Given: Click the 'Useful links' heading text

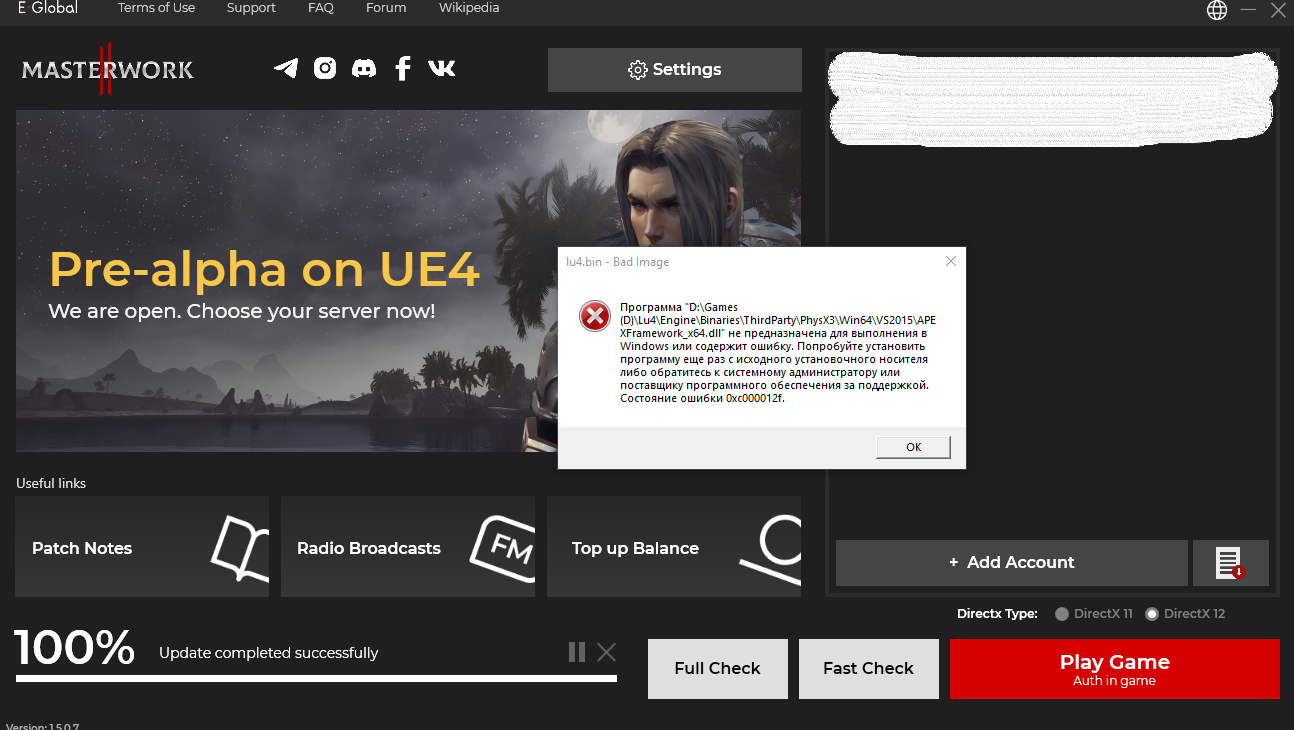Looking at the screenshot, I should tap(51, 483).
